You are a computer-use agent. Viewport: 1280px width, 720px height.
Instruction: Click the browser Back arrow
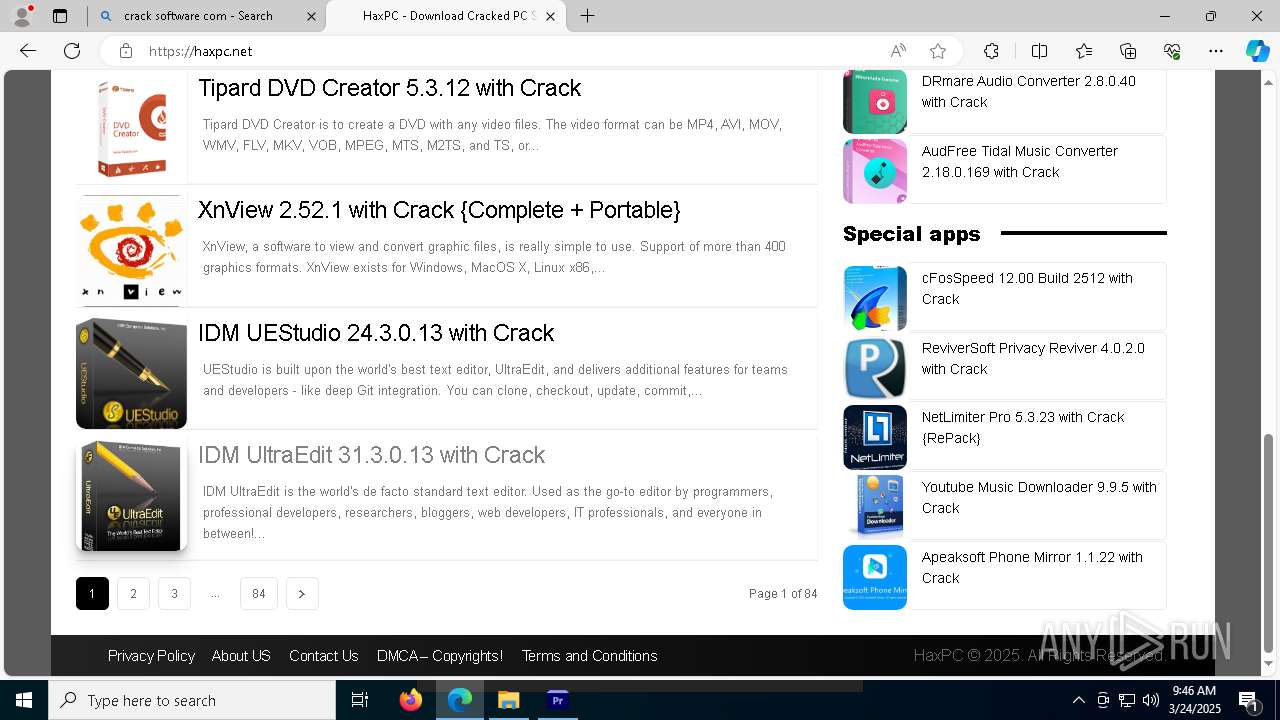[28, 51]
